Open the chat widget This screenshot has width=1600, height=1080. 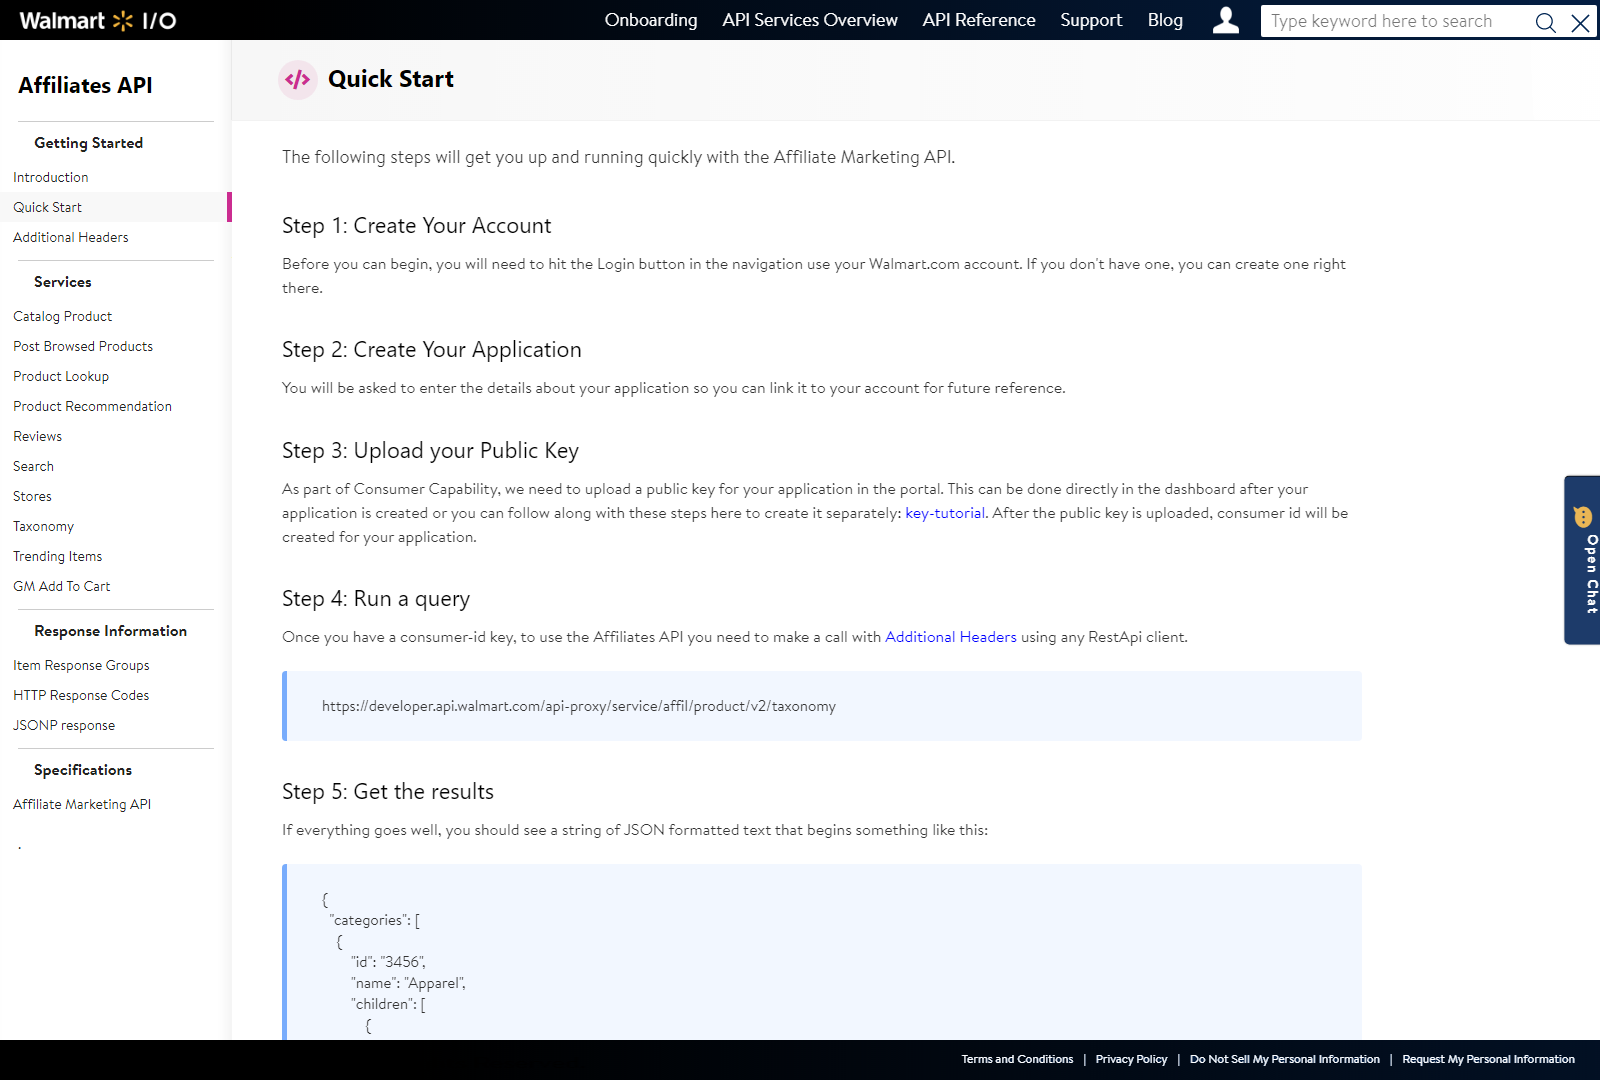click(1582, 560)
